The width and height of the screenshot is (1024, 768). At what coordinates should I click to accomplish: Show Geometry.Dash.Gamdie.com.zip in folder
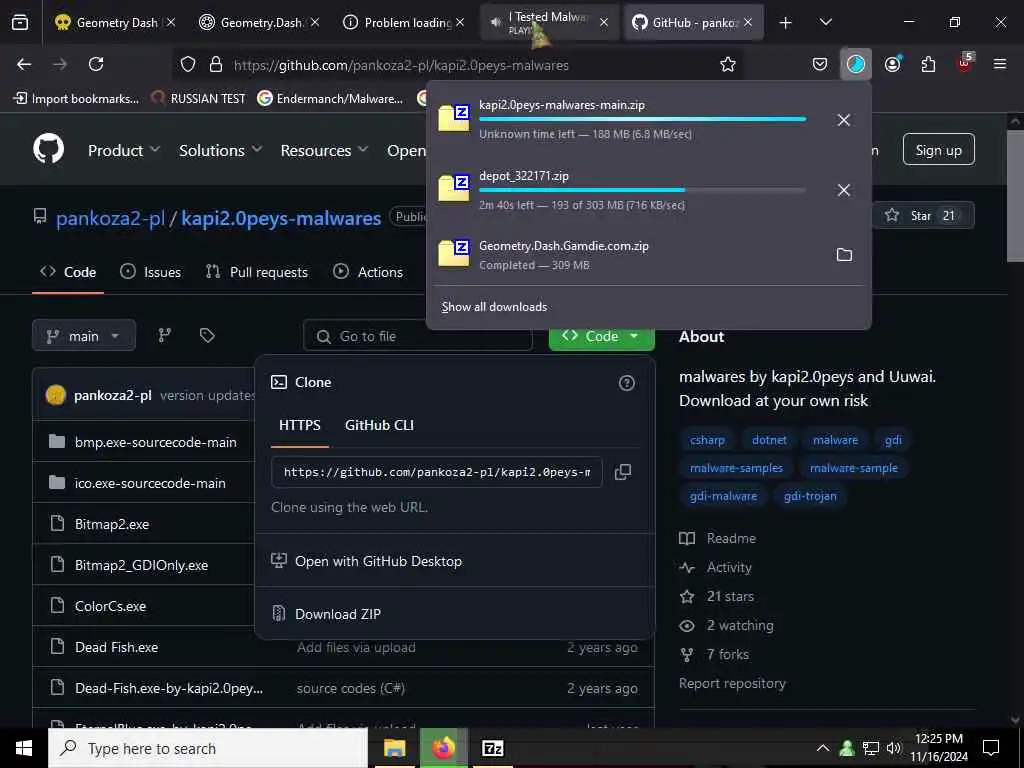click(x=844, y=254)
